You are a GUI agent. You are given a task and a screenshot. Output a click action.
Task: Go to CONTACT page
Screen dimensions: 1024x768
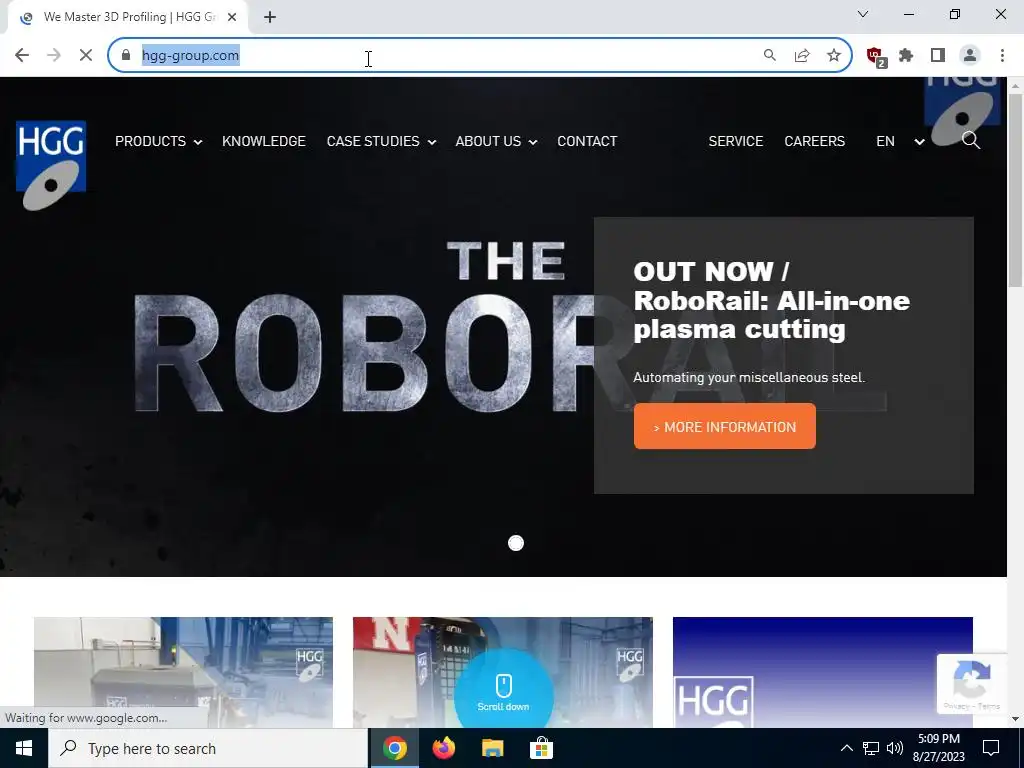click(x=587, y=141)
